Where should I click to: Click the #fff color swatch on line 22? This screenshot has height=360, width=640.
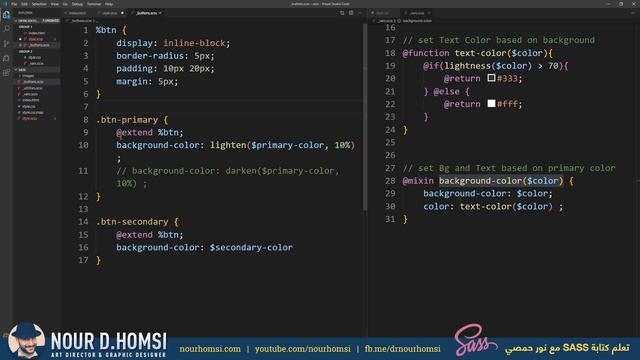coord(491,103)
